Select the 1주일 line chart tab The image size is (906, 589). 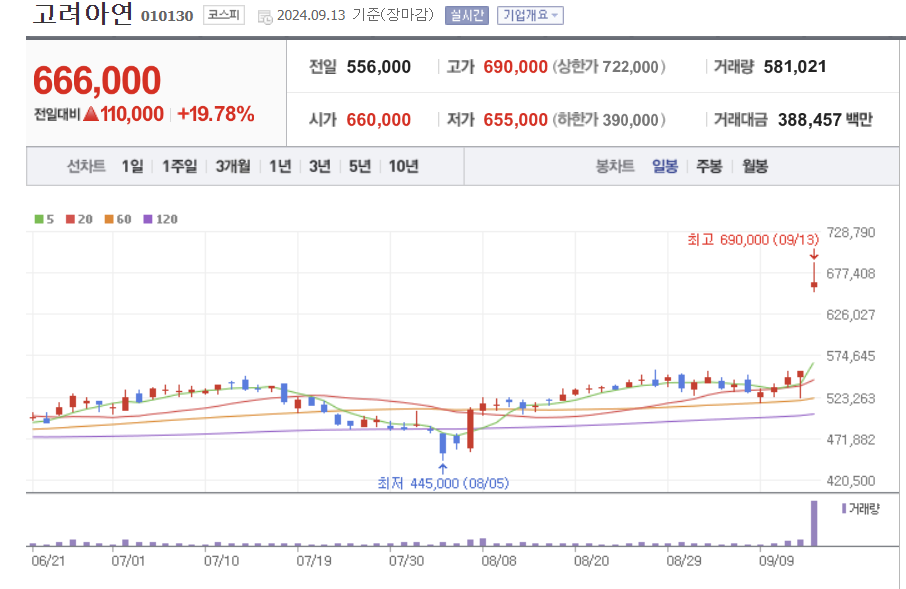[180, 166]
